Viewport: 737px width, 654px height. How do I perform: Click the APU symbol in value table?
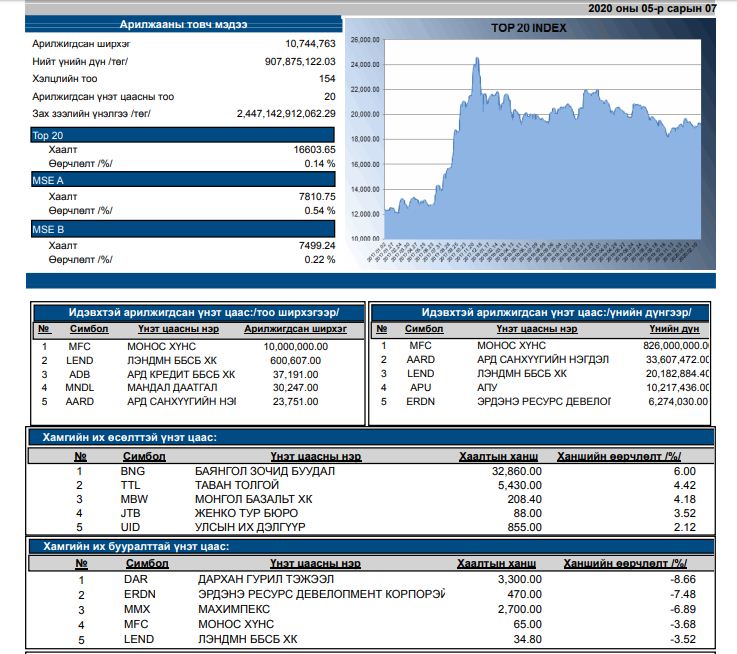point(419,388)
